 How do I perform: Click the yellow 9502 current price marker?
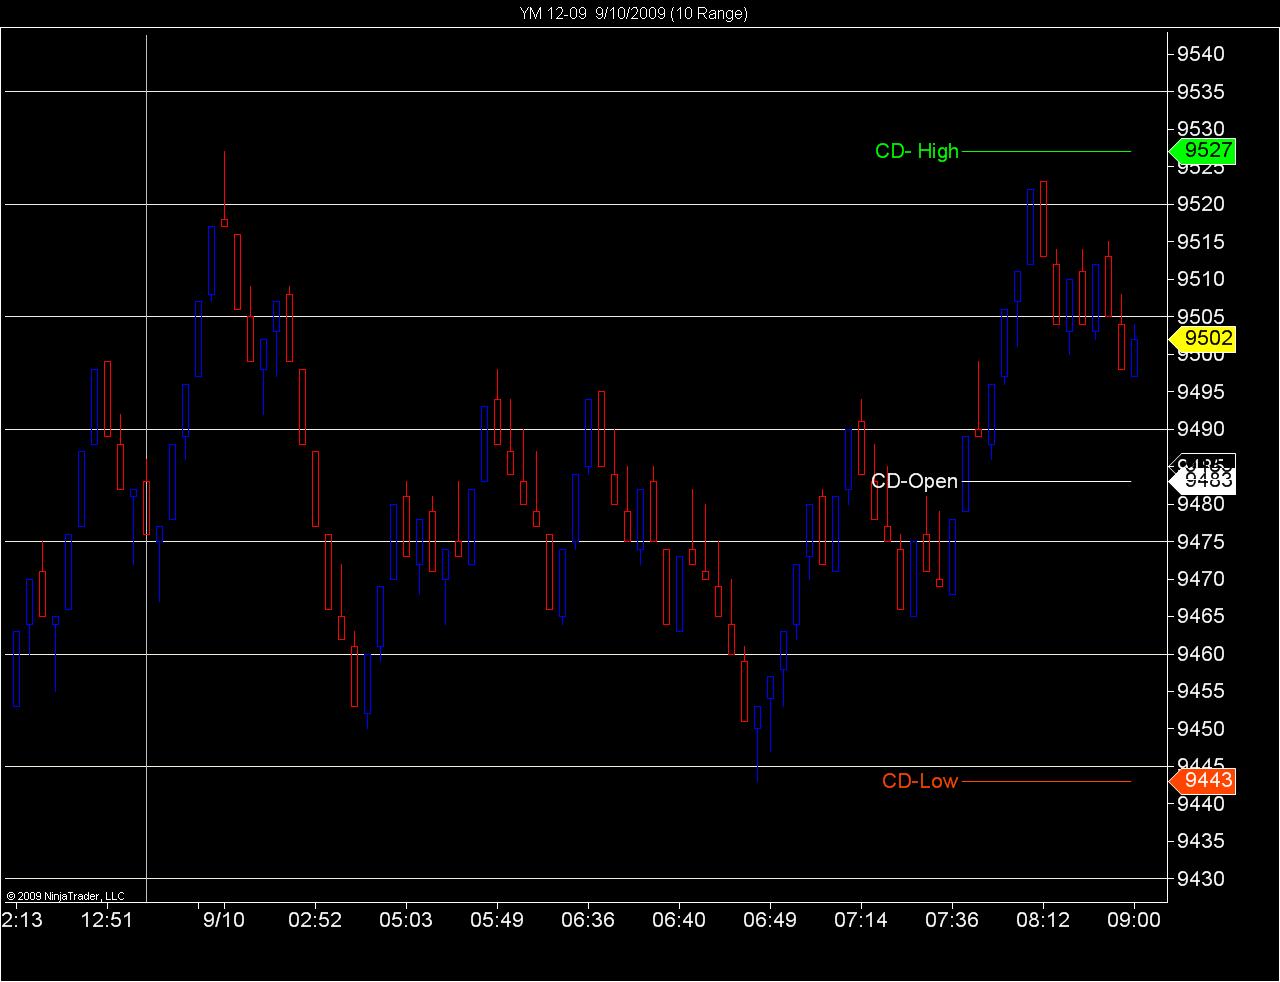[x=1203, y=339]
